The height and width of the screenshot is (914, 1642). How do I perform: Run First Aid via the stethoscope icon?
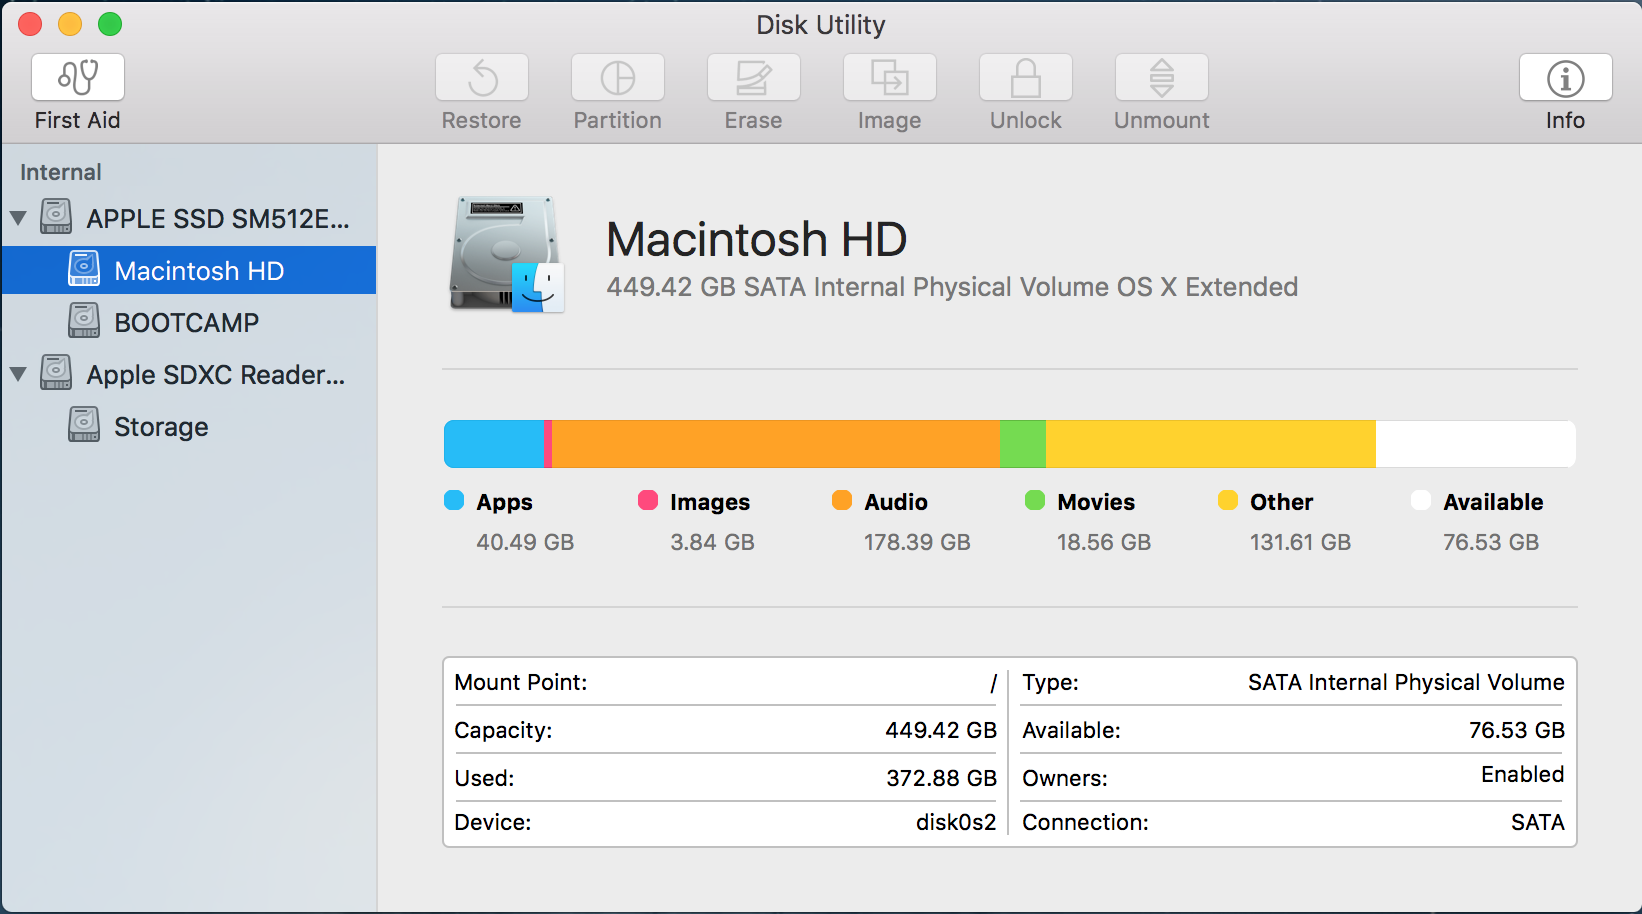[x=78, y=77]
